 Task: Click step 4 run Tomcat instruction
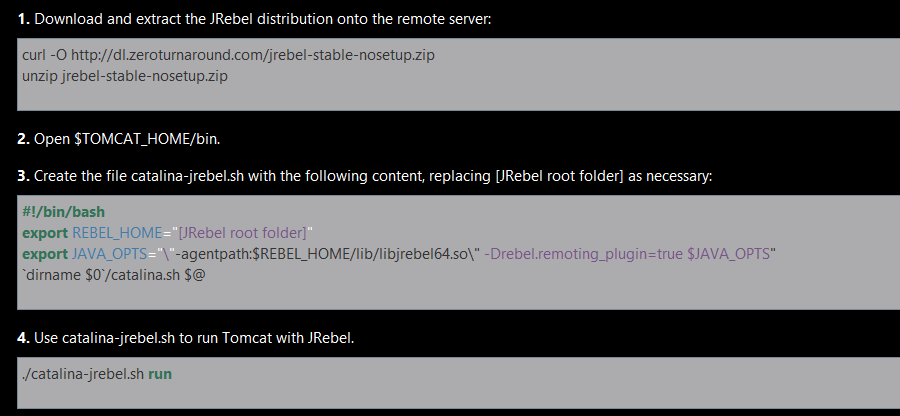(185, 338)
